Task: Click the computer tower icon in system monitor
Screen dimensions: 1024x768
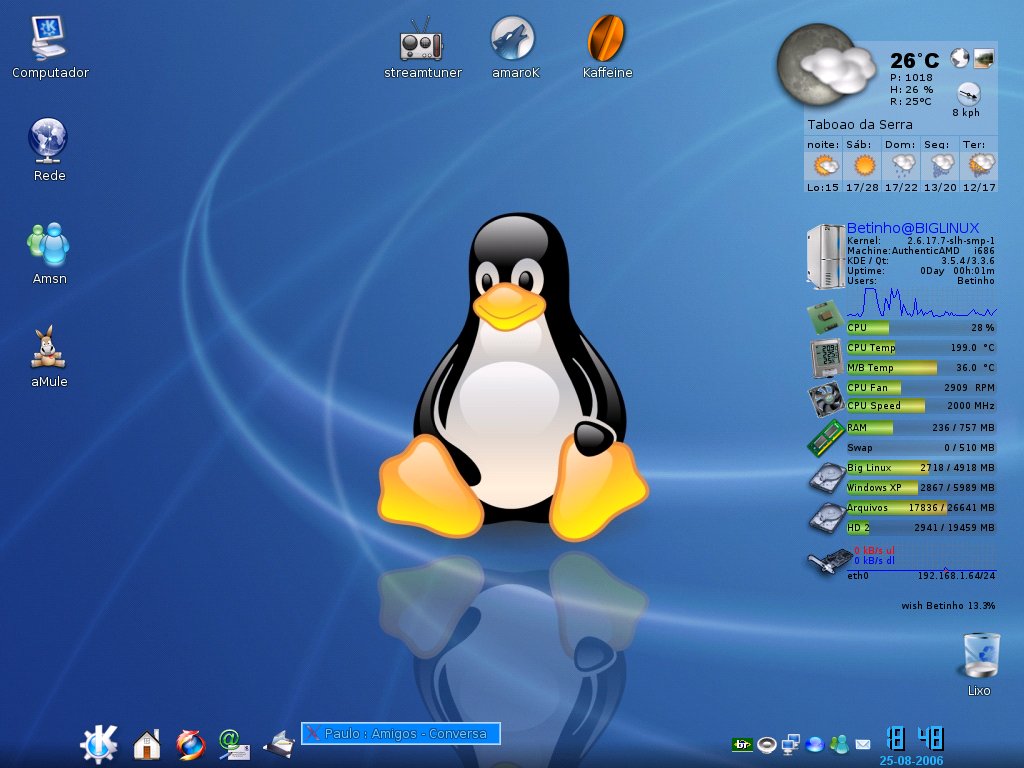Action: (825, 255)
